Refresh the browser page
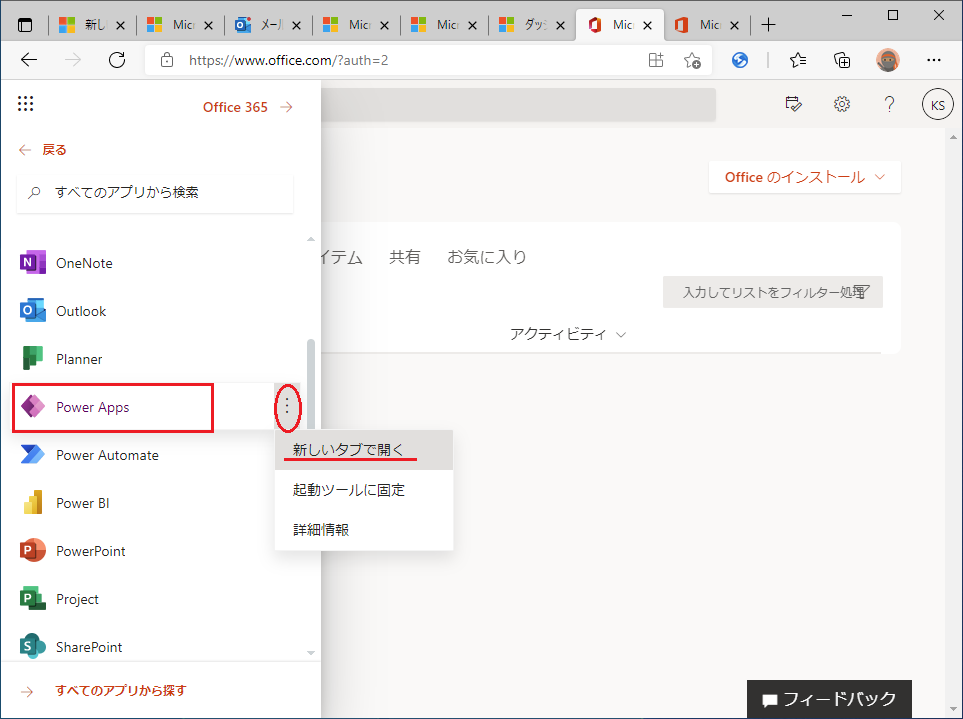This screenshot has height=719, width=963. pyautogui.click(x=117, y=60)
